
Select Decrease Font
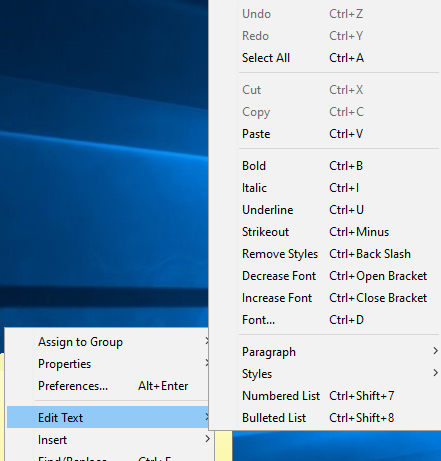click(324, 276)
